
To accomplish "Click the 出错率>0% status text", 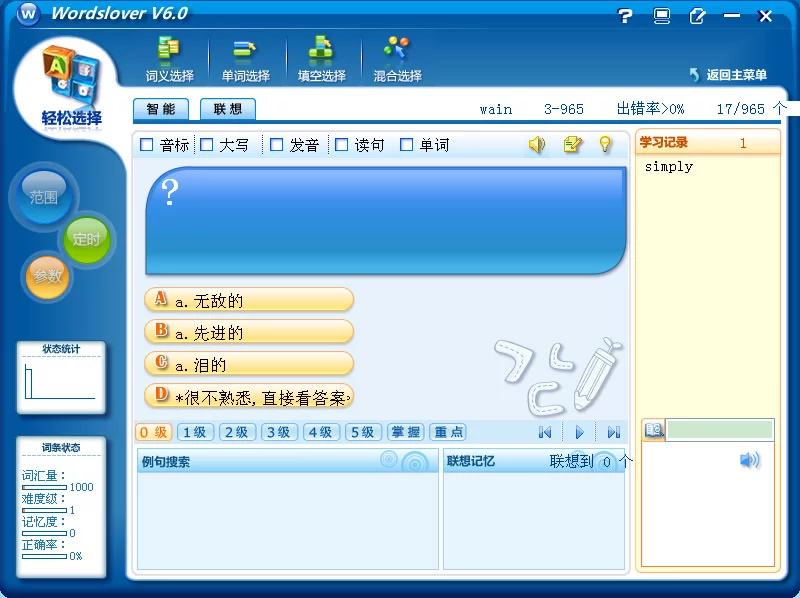I will [651, 109].
